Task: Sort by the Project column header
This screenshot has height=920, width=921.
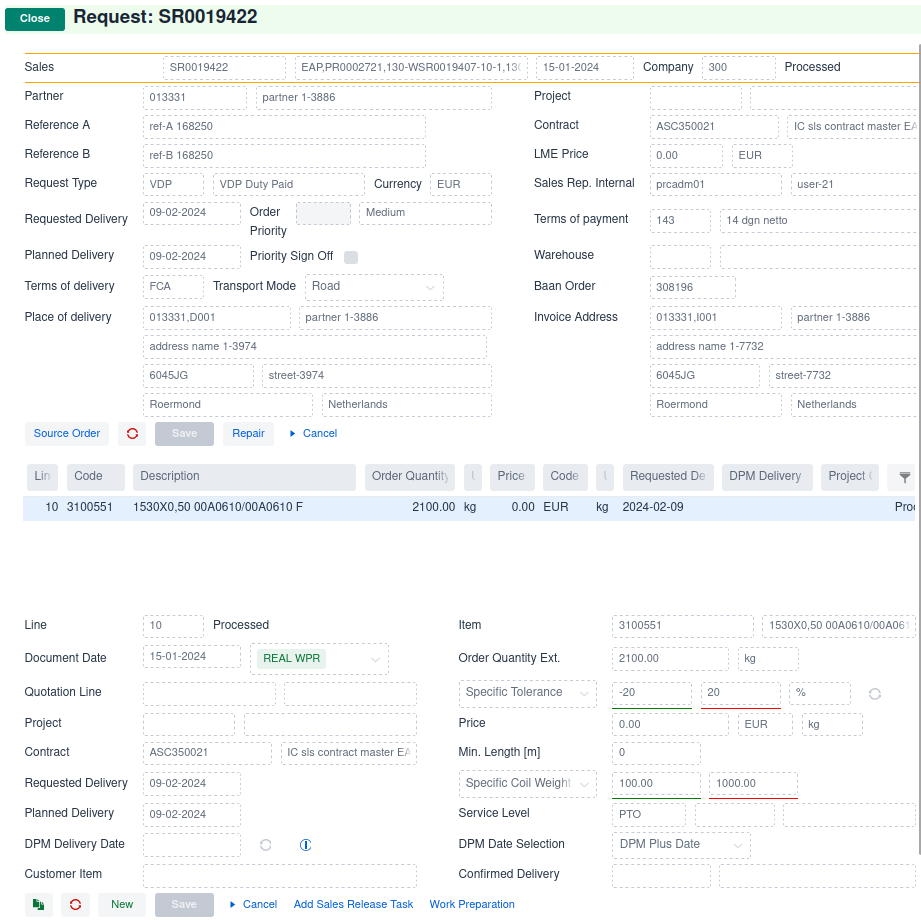Action: tap(849, 476)
